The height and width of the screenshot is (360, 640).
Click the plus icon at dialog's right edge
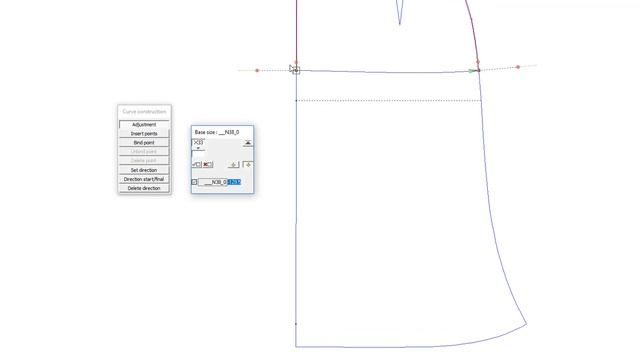click(248, 164)
